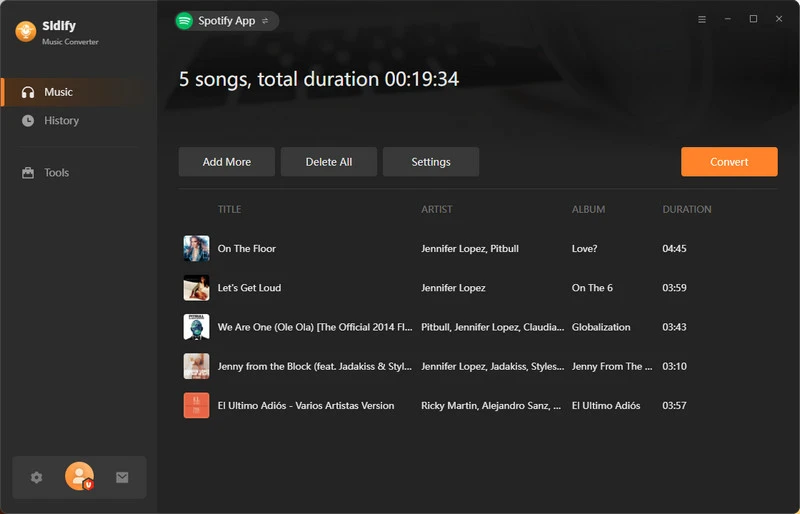The image size is (800, 514).
Task: Switch source via Spotify App swap arrows
Action: tap(265, 21)
